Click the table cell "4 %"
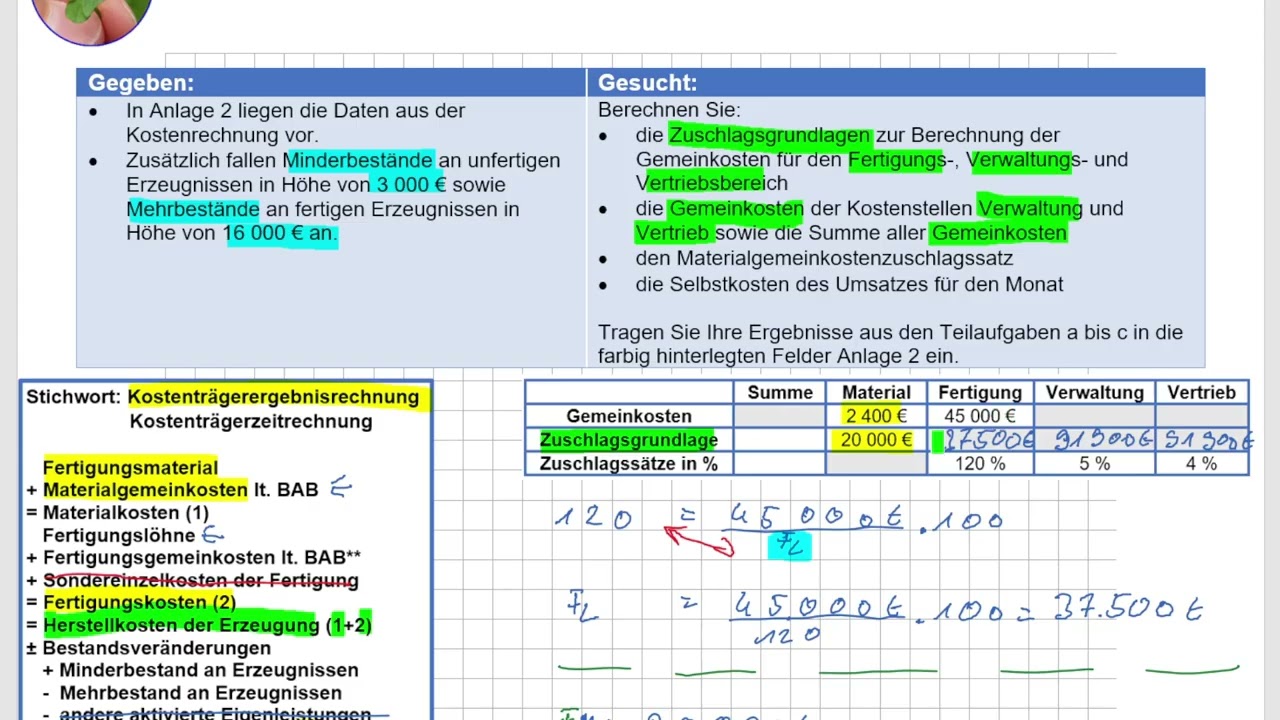The image size is (1280, 720). tap(1201, 464)
